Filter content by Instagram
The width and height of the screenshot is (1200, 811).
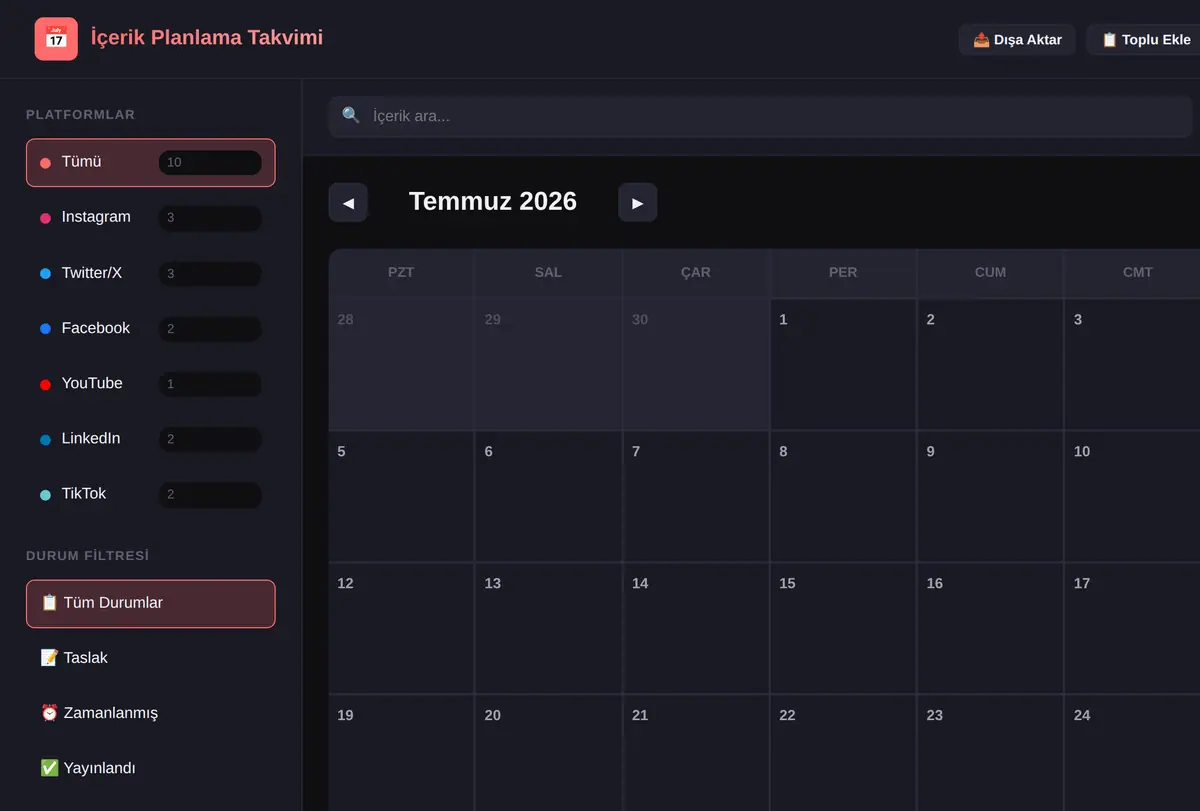pos(150,217)
